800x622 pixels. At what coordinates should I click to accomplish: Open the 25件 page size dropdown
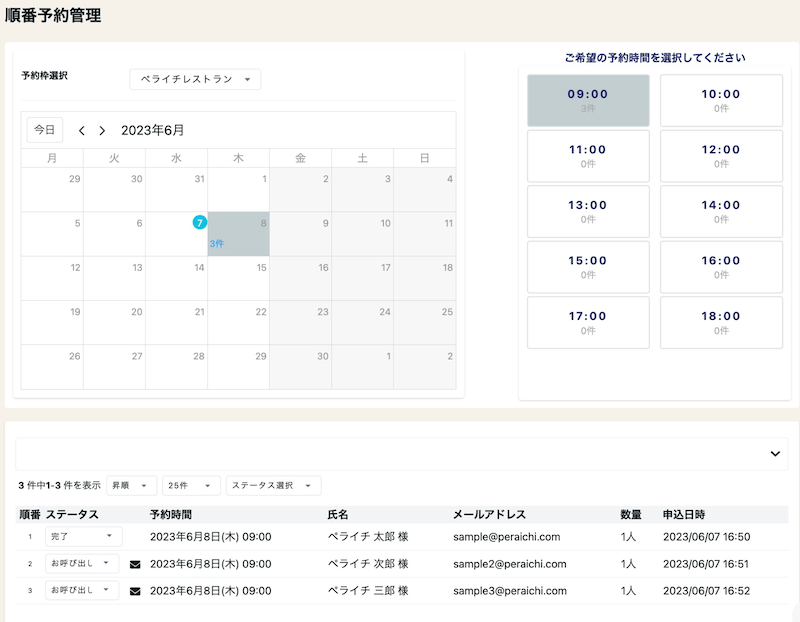pyautogui.click(x=192, y=485)
